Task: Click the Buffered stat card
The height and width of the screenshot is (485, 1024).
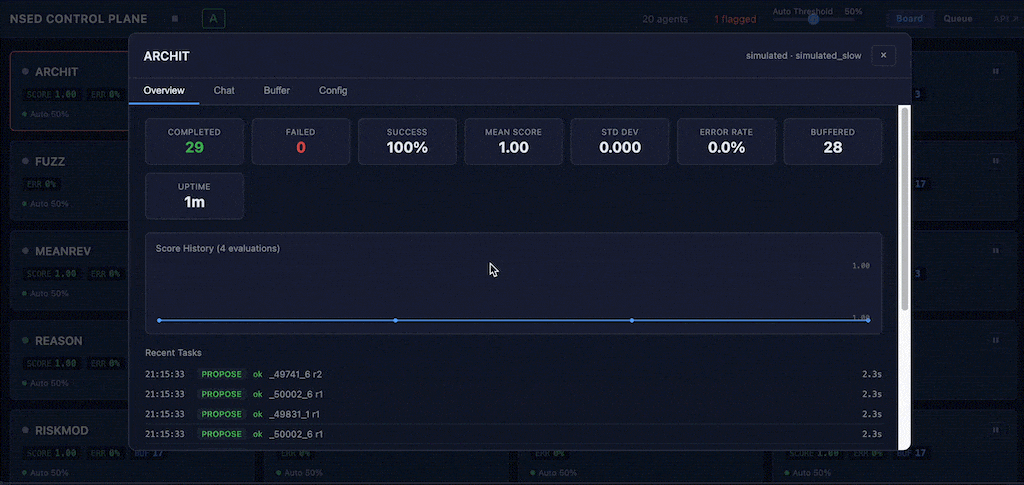Action: point(832,141)
